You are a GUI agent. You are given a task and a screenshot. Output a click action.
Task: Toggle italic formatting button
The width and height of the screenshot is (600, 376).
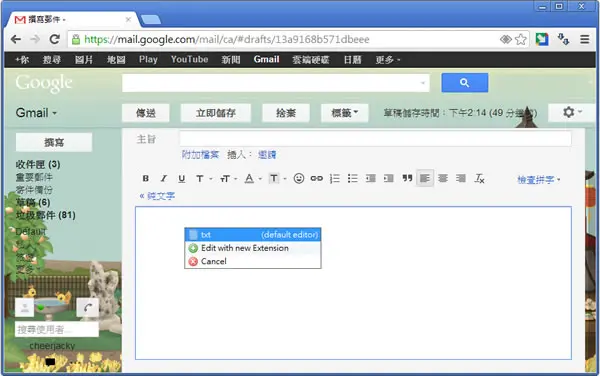click(164, 178)
